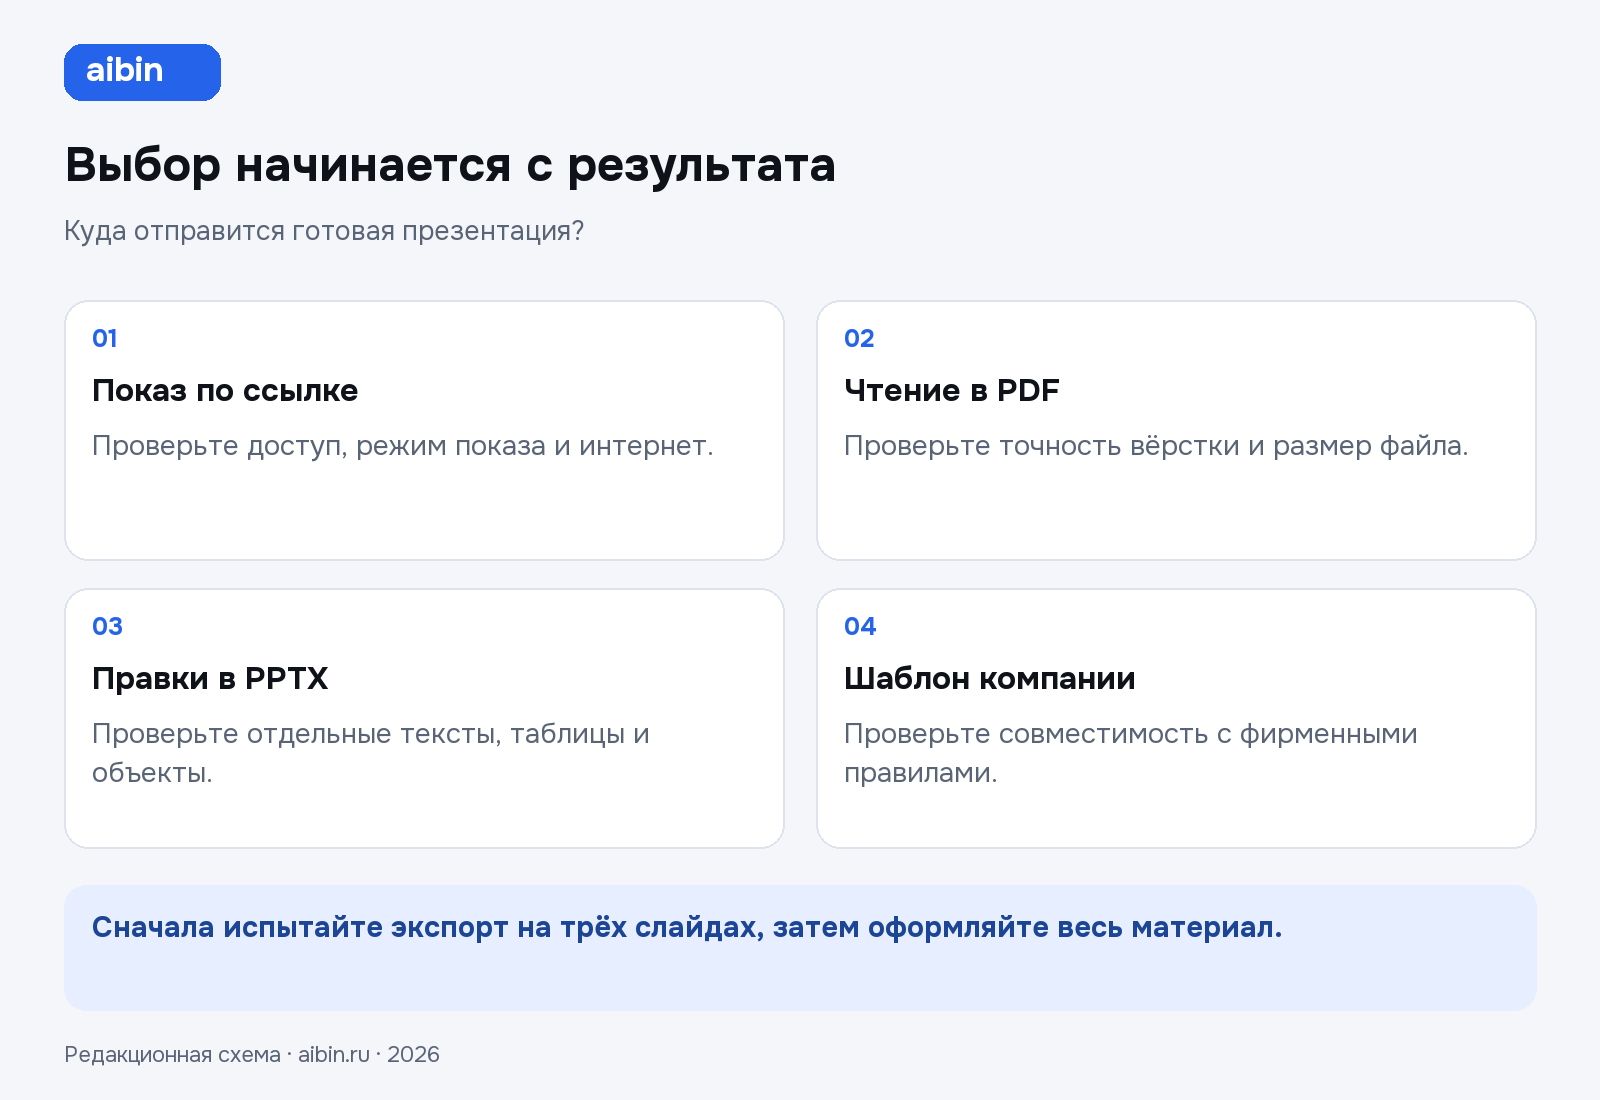Click 'Проверьте отдельные тексты, таблицы и объекты.'
The width and height of the screenshot is (1600, 1100).
[371, 753]
